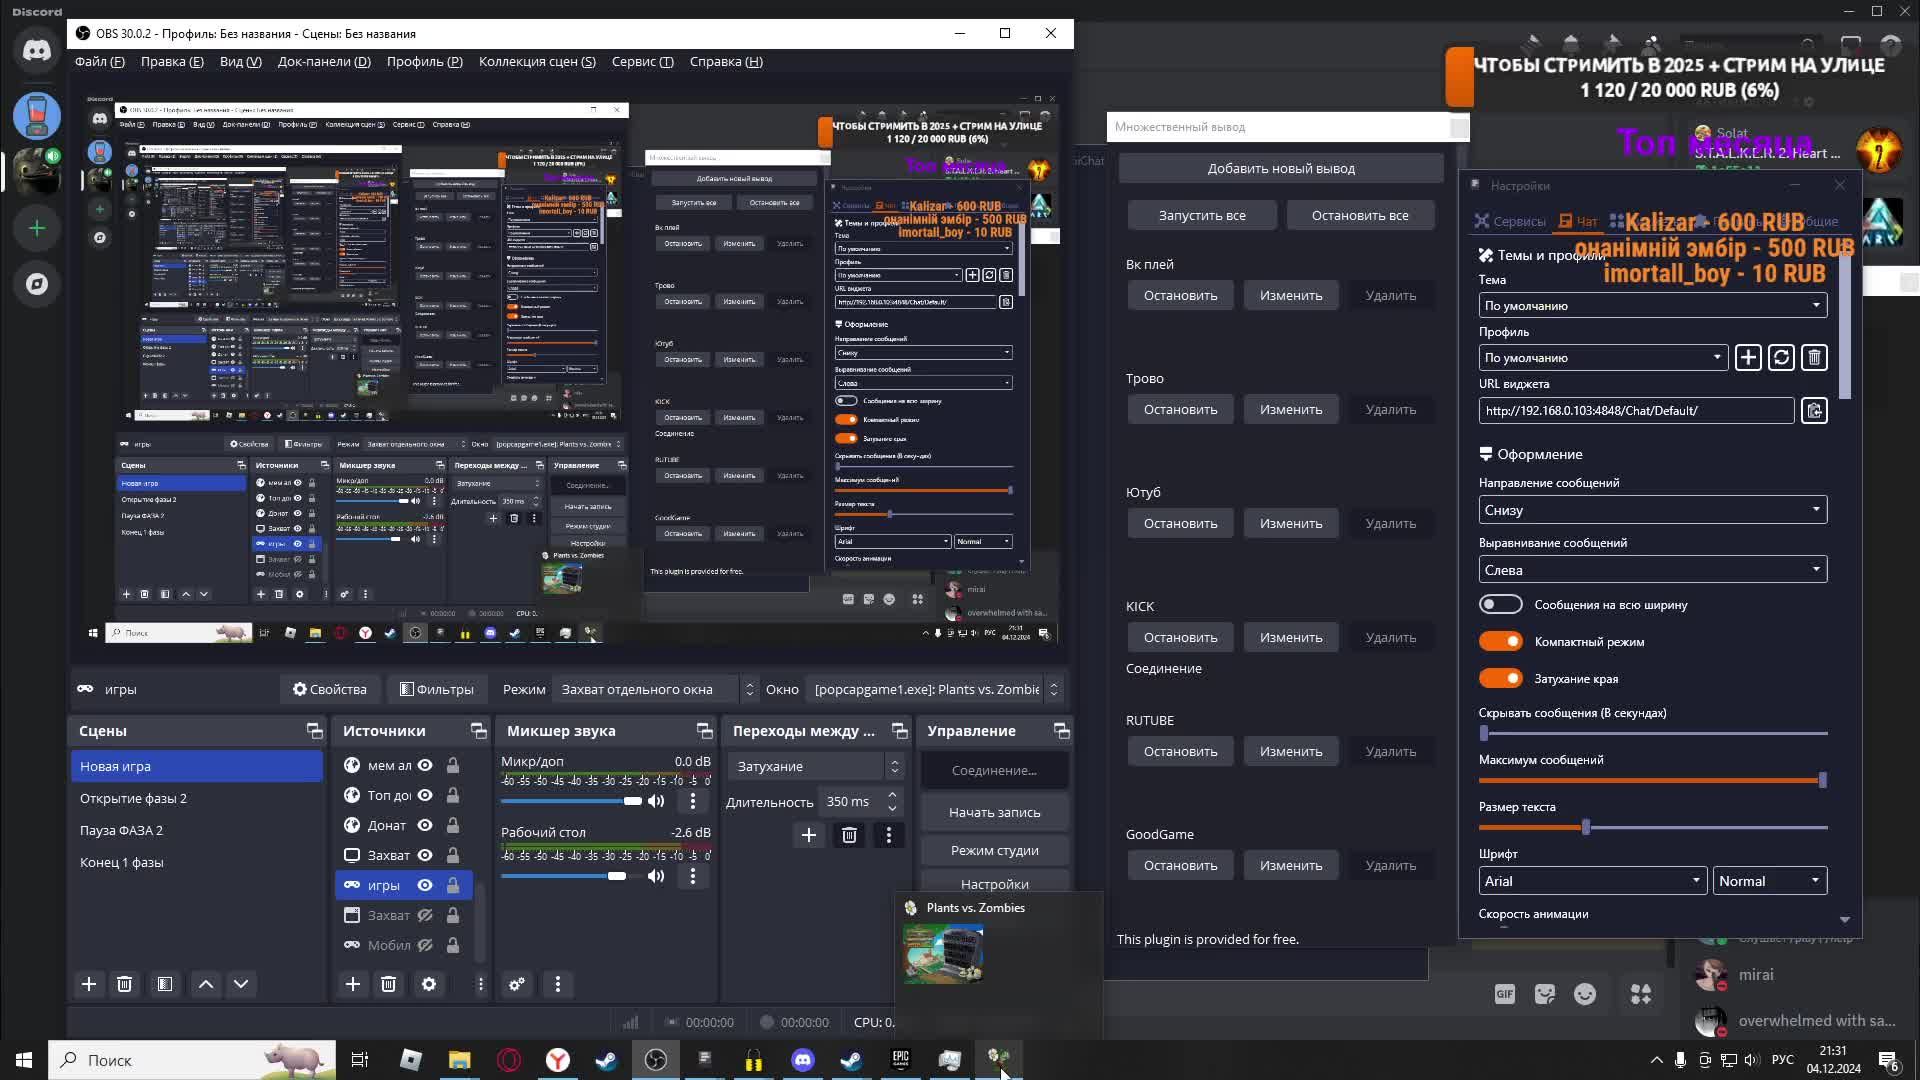Screen dimensions: 1920x1080
Task: Undock the audio mixer panel
Action: coord(705,731)
